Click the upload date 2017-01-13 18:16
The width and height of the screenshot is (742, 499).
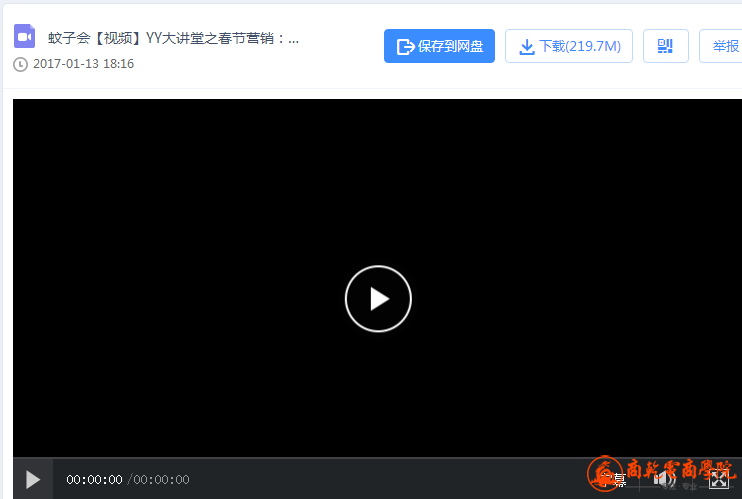[x=83, y=64]
